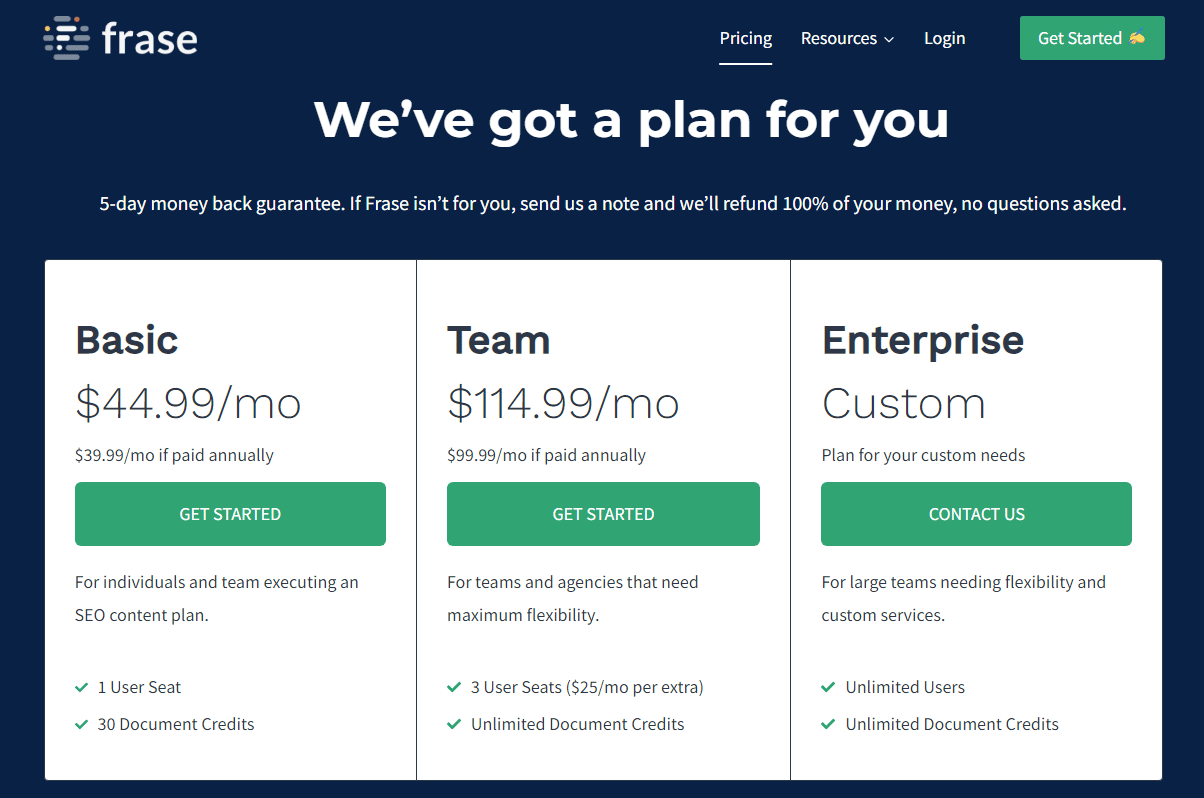Click the checkmark beside 3 User Seats
Image resolution: width=1204 pixels, height=798 pixels.
click(x=454, y=687)
